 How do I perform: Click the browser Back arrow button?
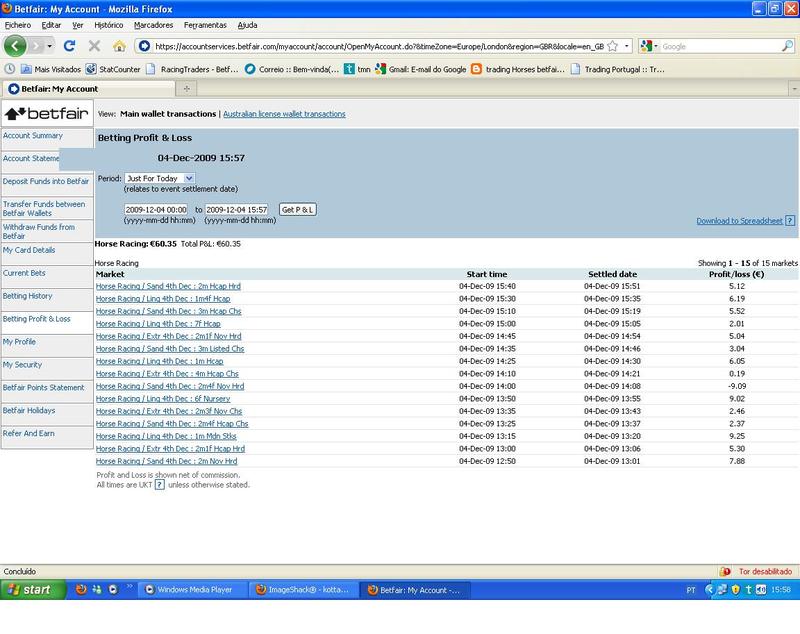pyautogui.click(x=15, y=46)
